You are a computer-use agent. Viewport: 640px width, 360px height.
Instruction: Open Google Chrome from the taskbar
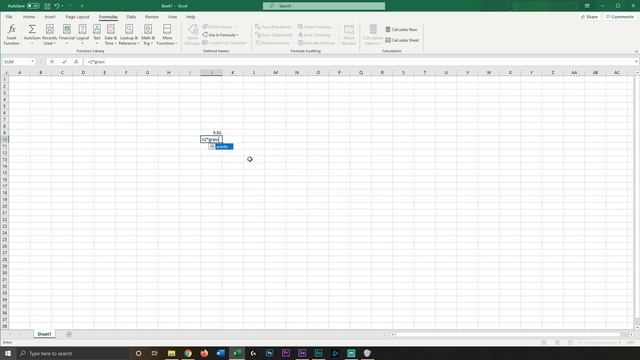(x=188, y=353)
